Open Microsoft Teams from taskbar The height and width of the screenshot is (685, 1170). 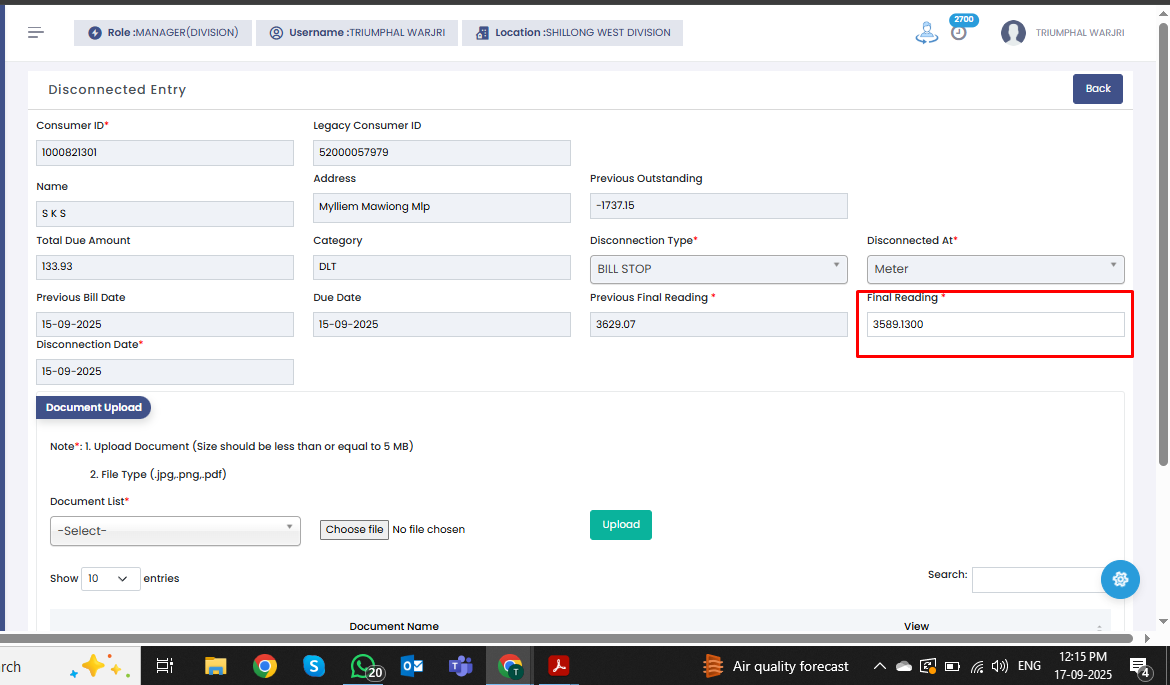[460, 666]
